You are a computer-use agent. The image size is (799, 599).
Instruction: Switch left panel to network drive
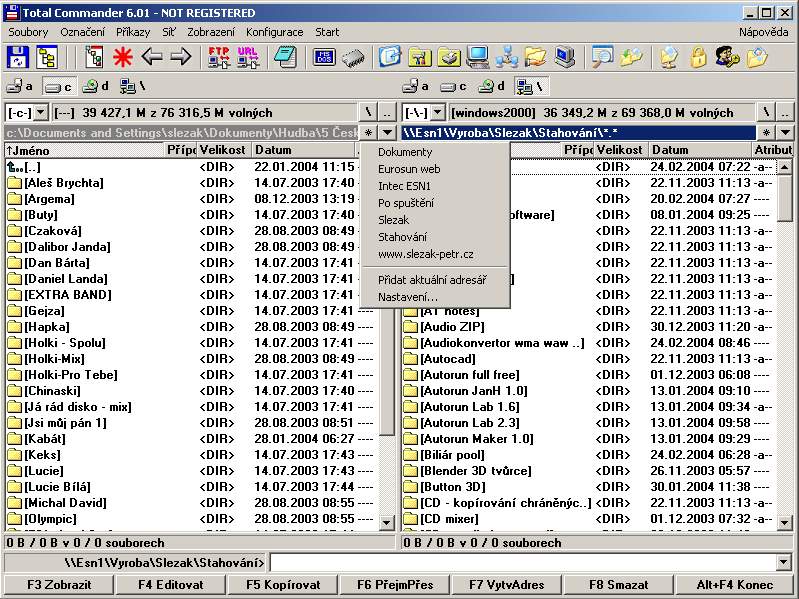[132, 87]
